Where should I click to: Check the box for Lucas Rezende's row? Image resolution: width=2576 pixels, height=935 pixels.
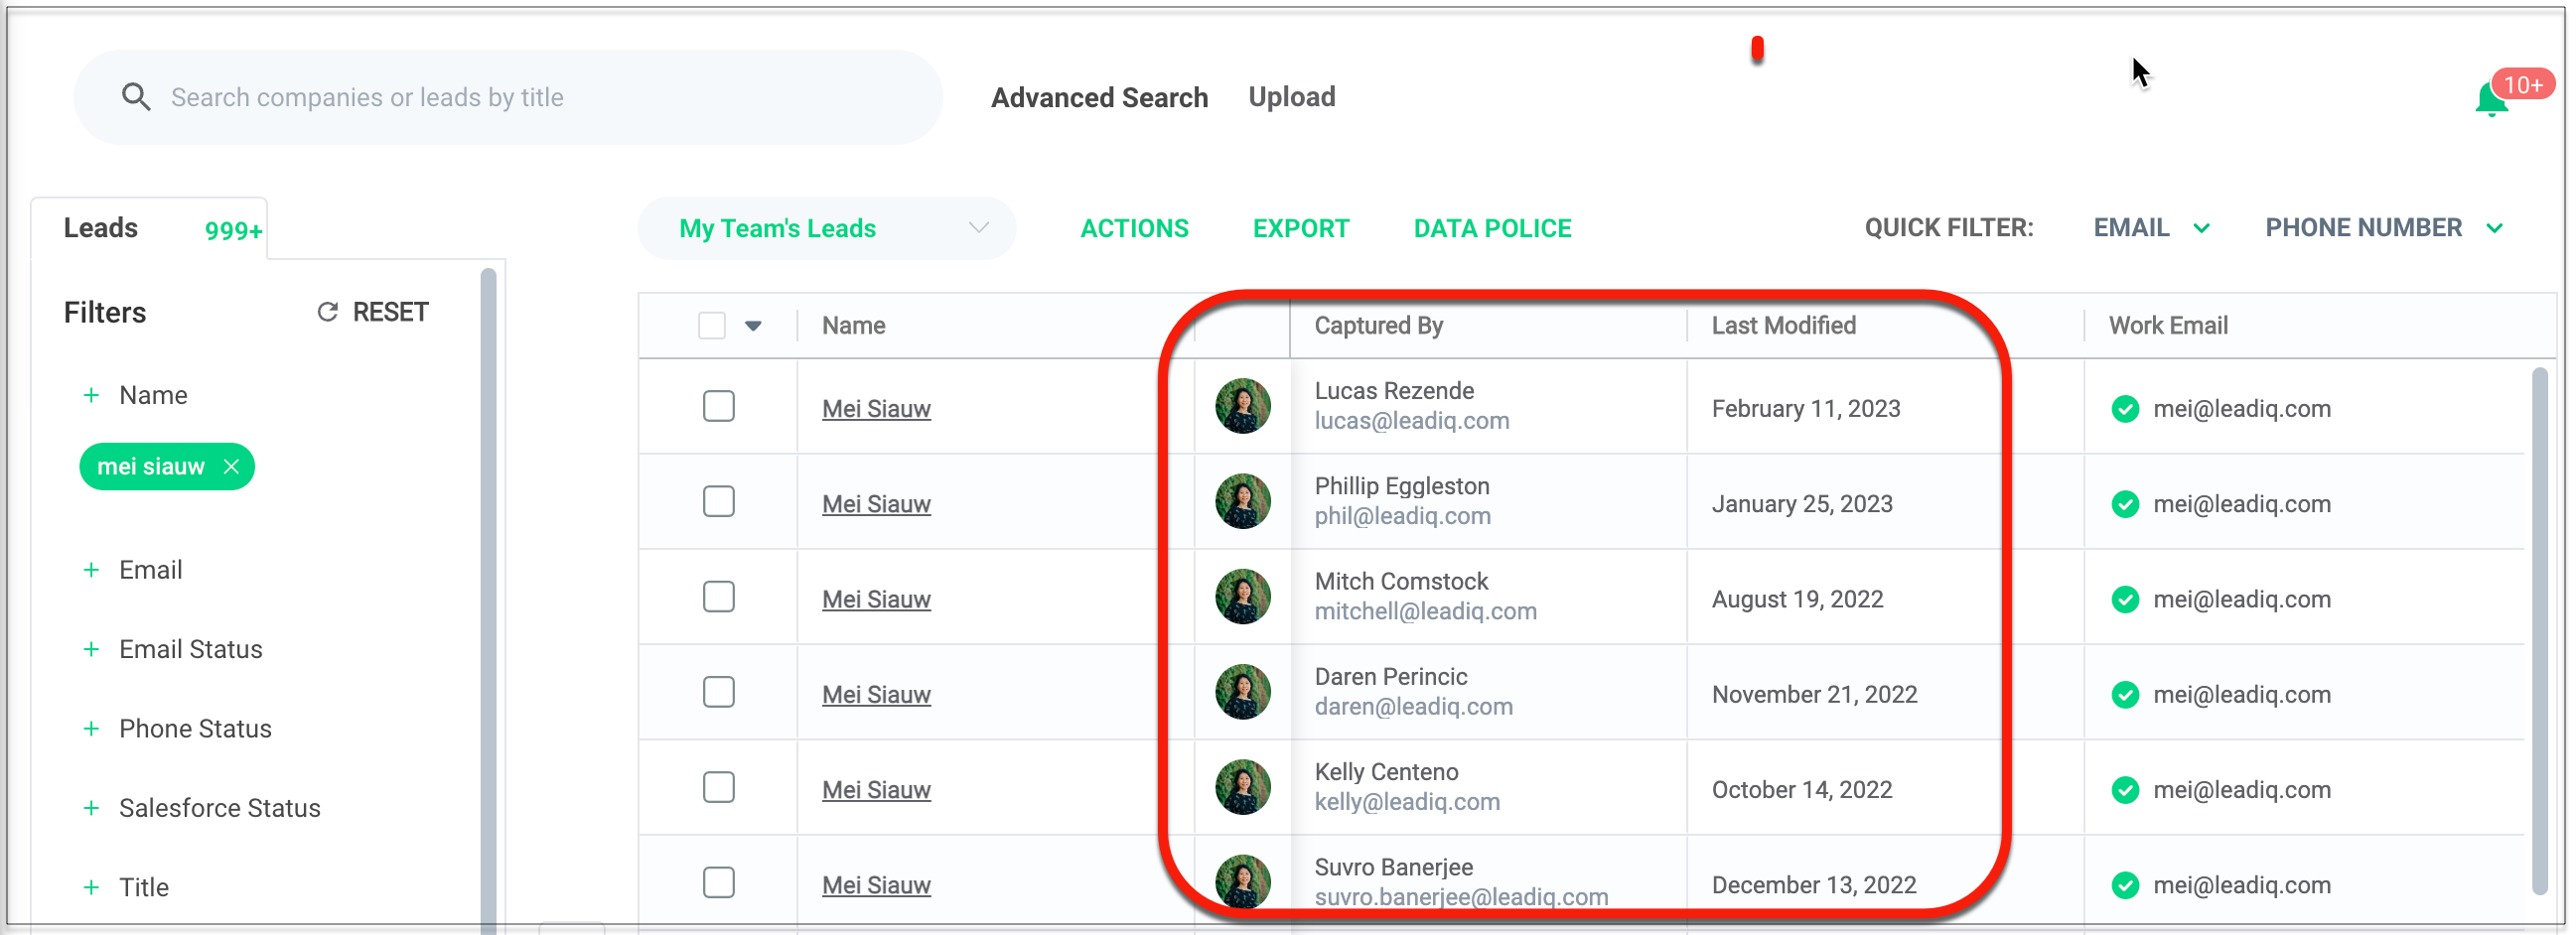point(718,407)
